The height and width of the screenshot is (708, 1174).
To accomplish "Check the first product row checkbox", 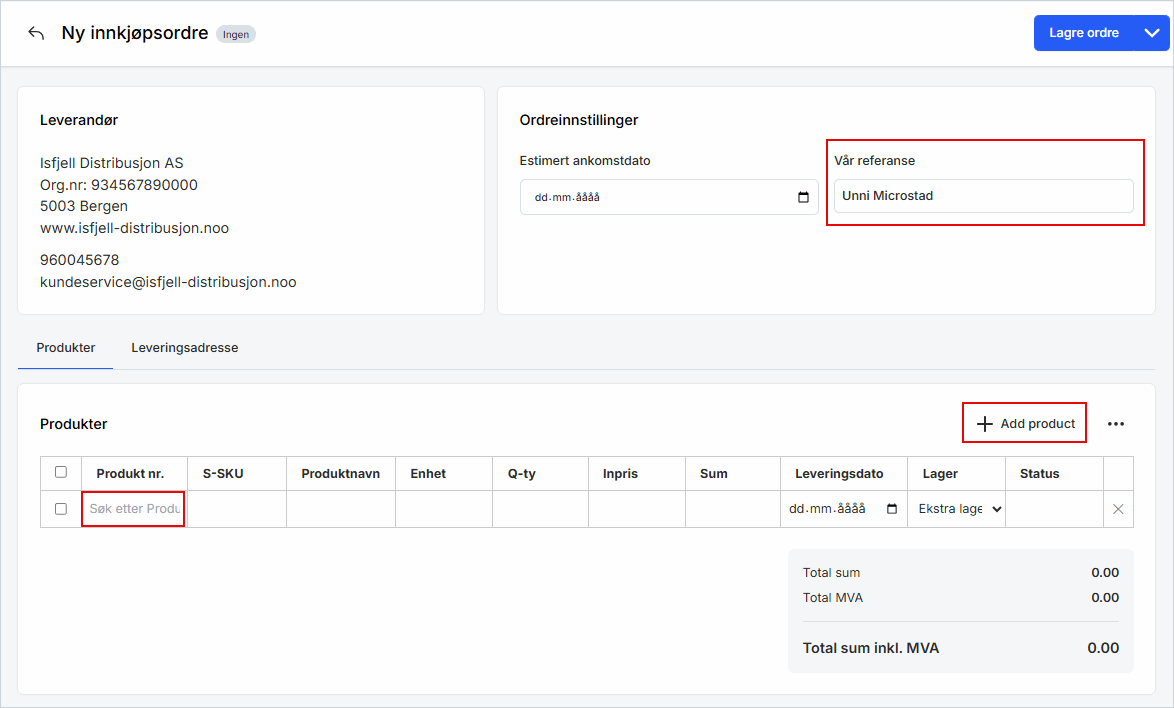I will pos(61,509).
